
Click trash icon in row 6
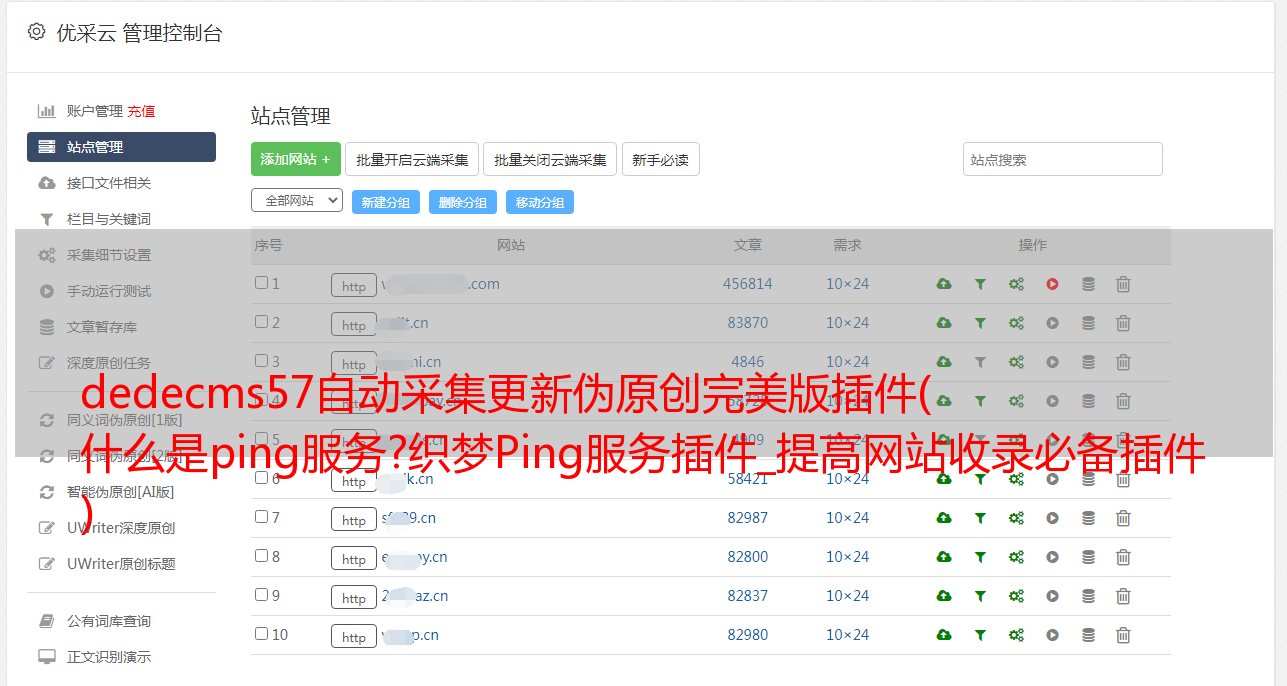tap(1123, 479)
